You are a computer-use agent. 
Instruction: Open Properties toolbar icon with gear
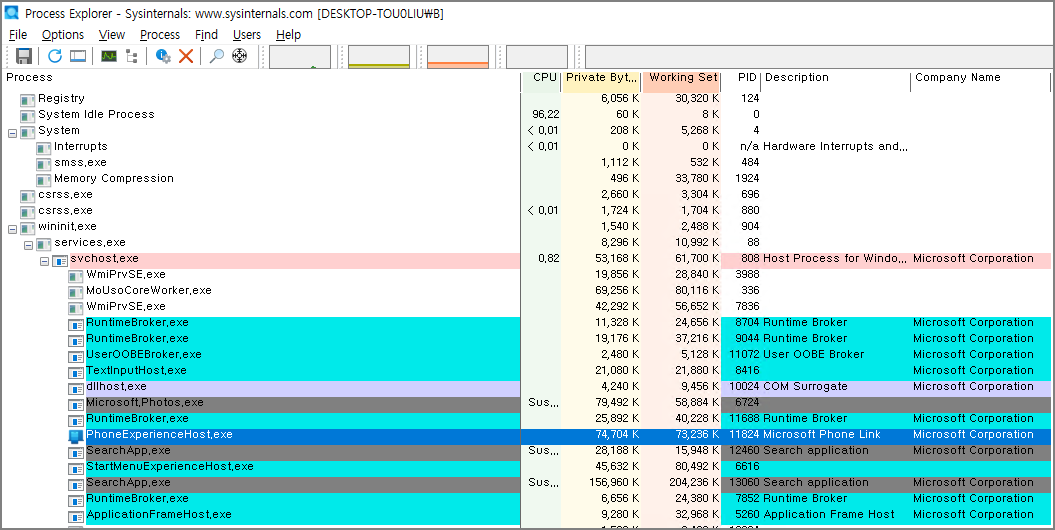[163, 56]
